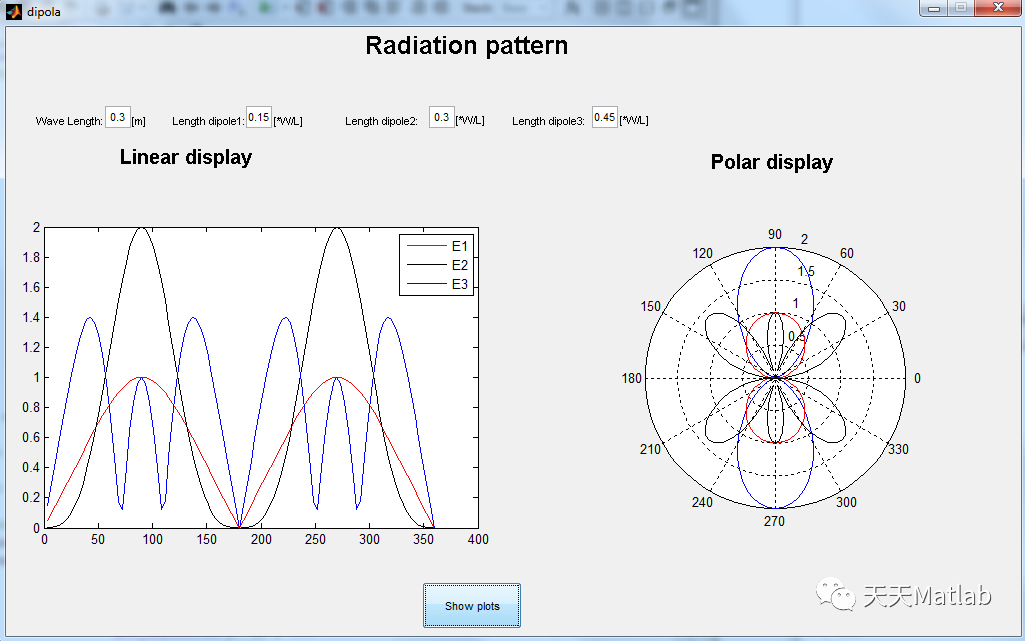Click the 330 degree polar label
This screenshot has width=1025, height=641.
[x=898, y=449]
